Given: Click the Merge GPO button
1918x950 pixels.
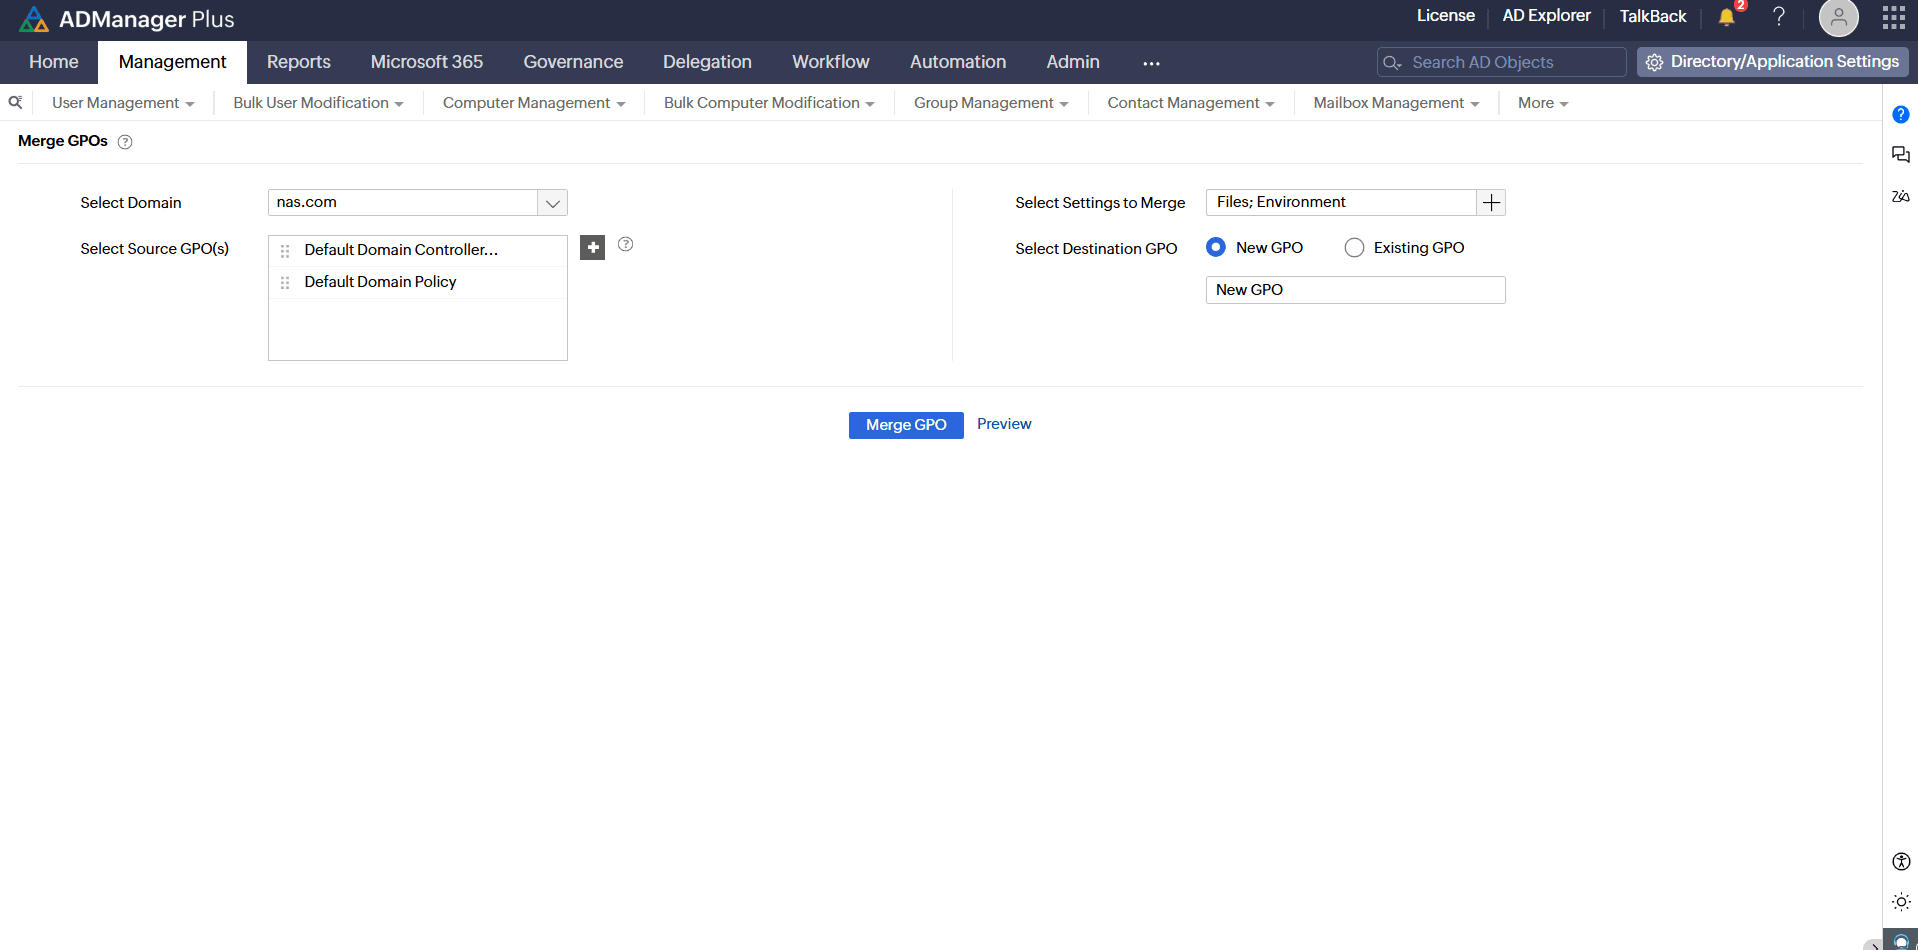Looking at the screenshot, I should (x=906, y=425).
